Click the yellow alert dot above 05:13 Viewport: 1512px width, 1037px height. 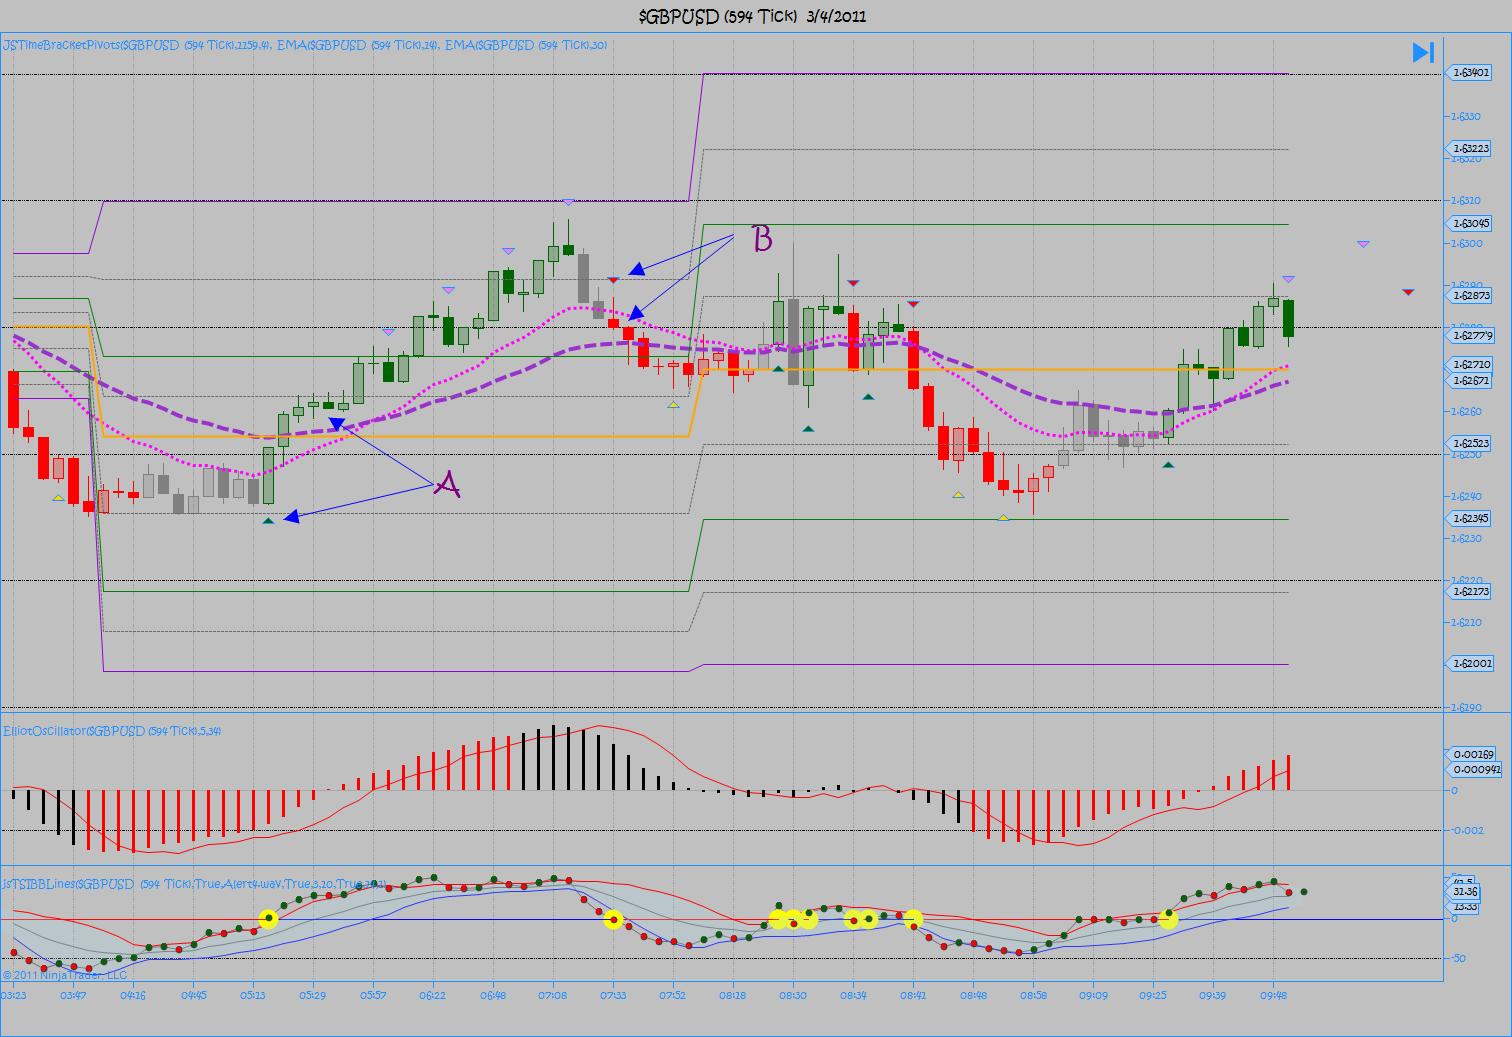click(x=268, y=919)
